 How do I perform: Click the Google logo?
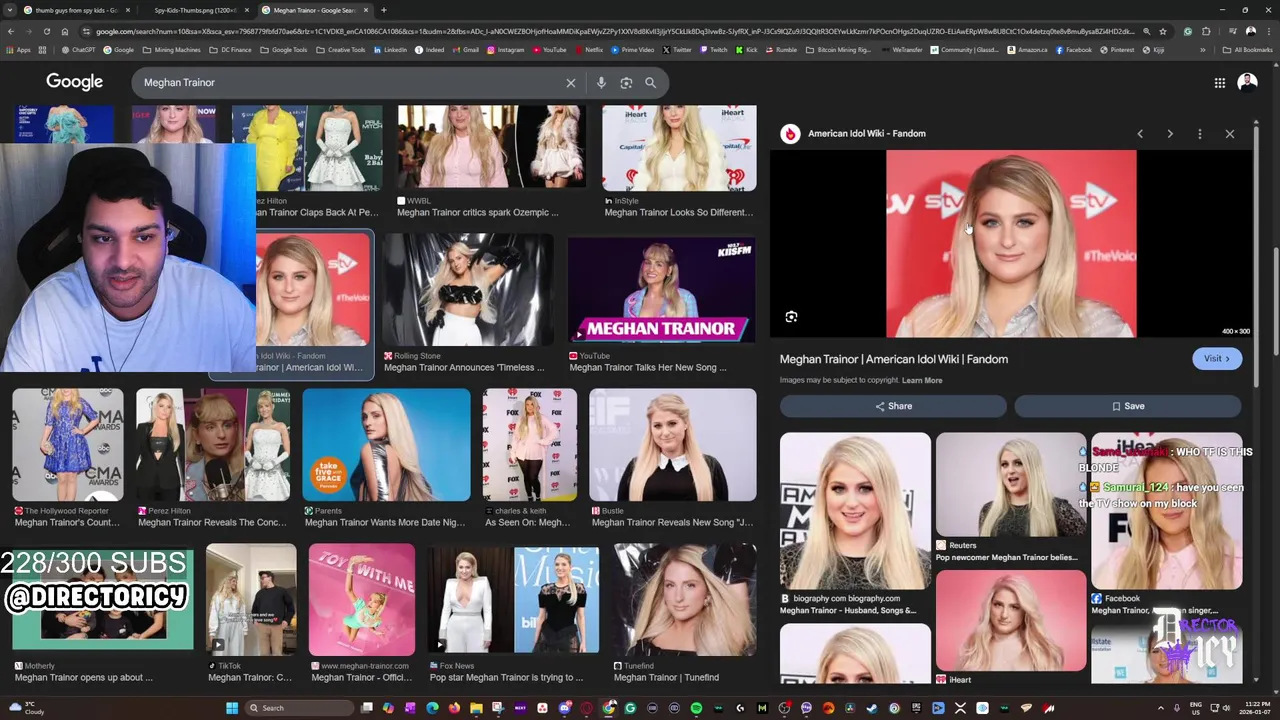(74, 82)
